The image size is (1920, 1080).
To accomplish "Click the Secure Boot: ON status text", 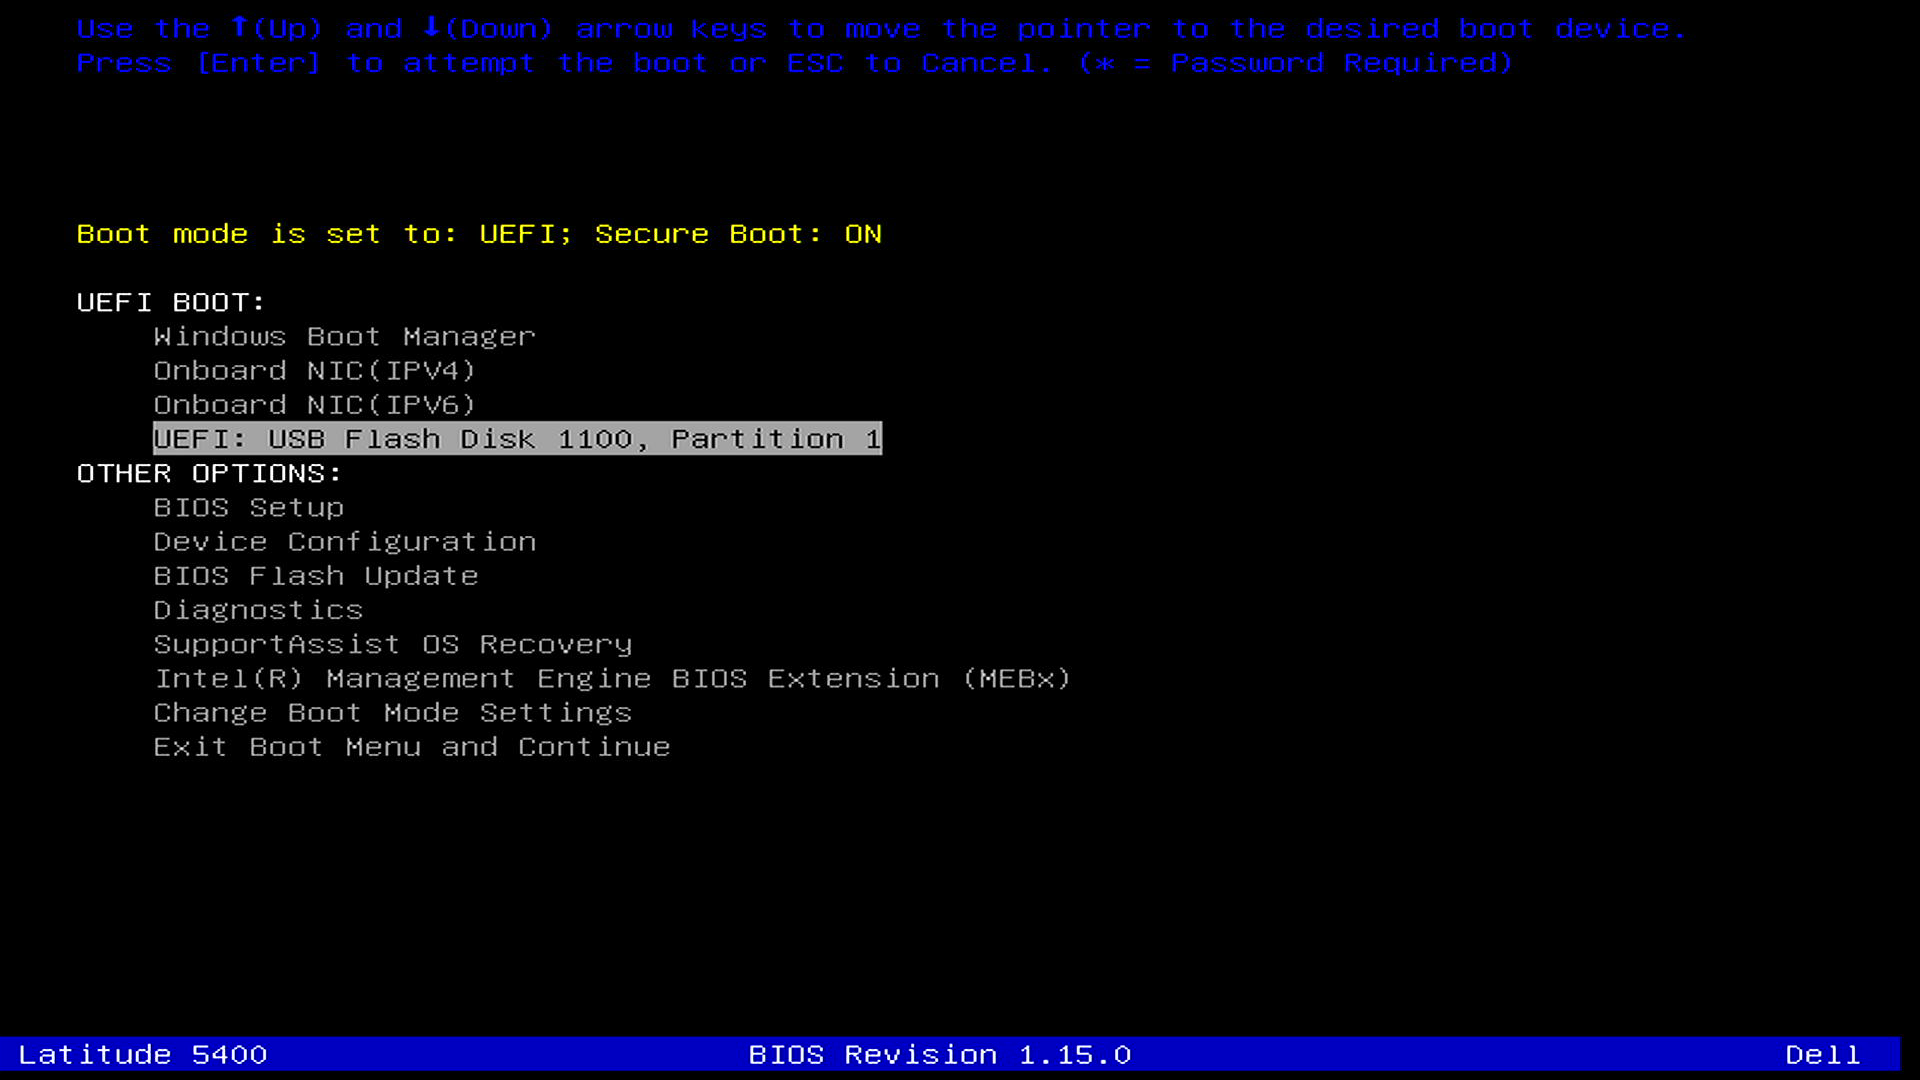I will (737, 234).
